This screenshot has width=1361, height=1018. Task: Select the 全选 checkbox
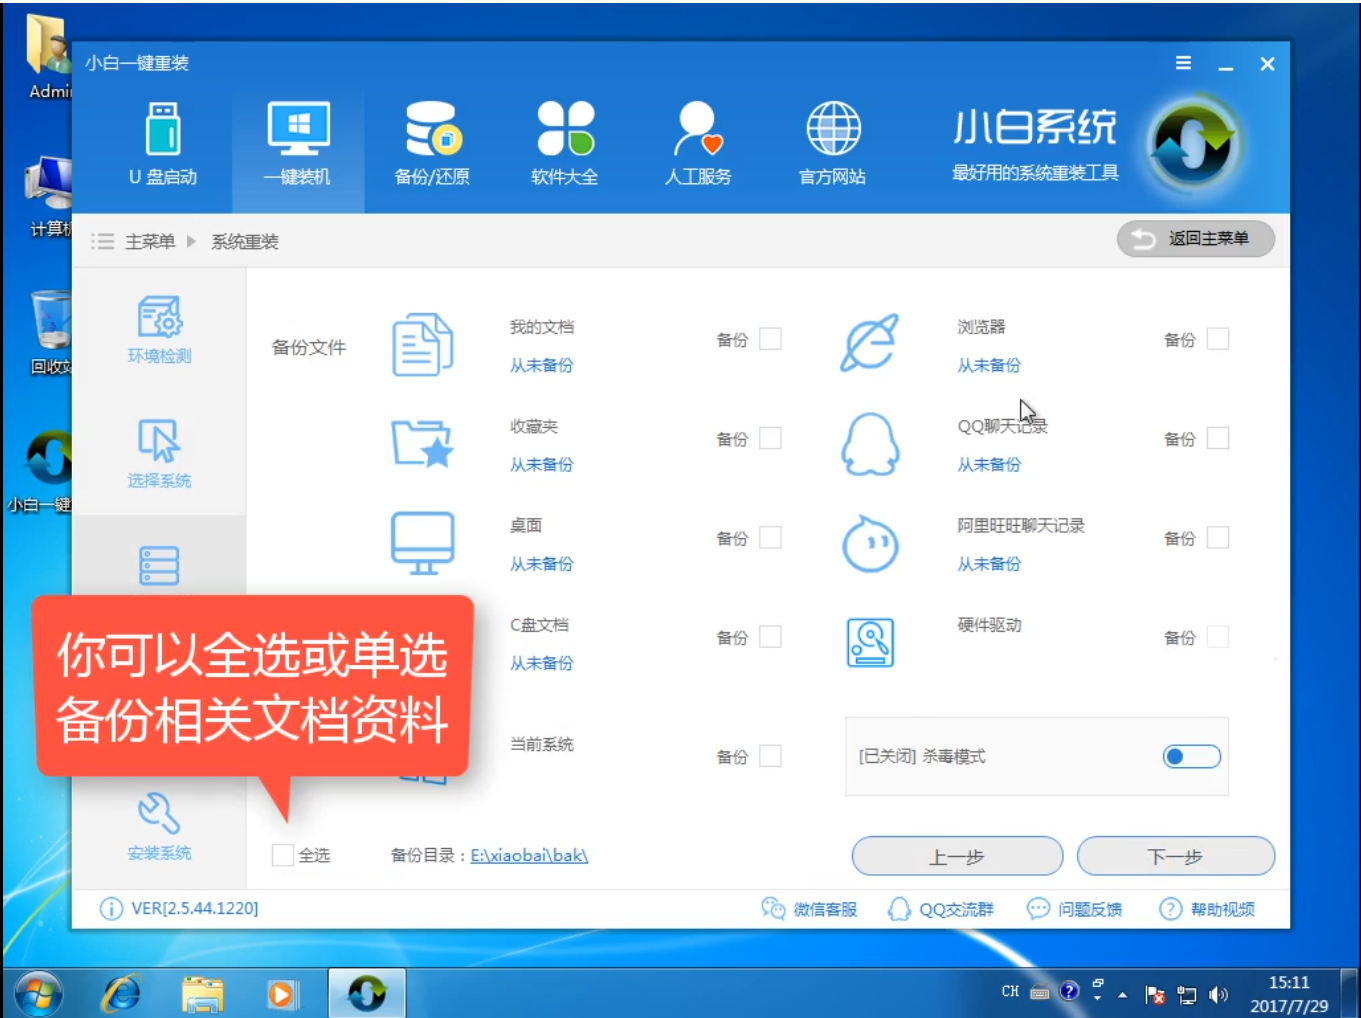tap(281, 855)
